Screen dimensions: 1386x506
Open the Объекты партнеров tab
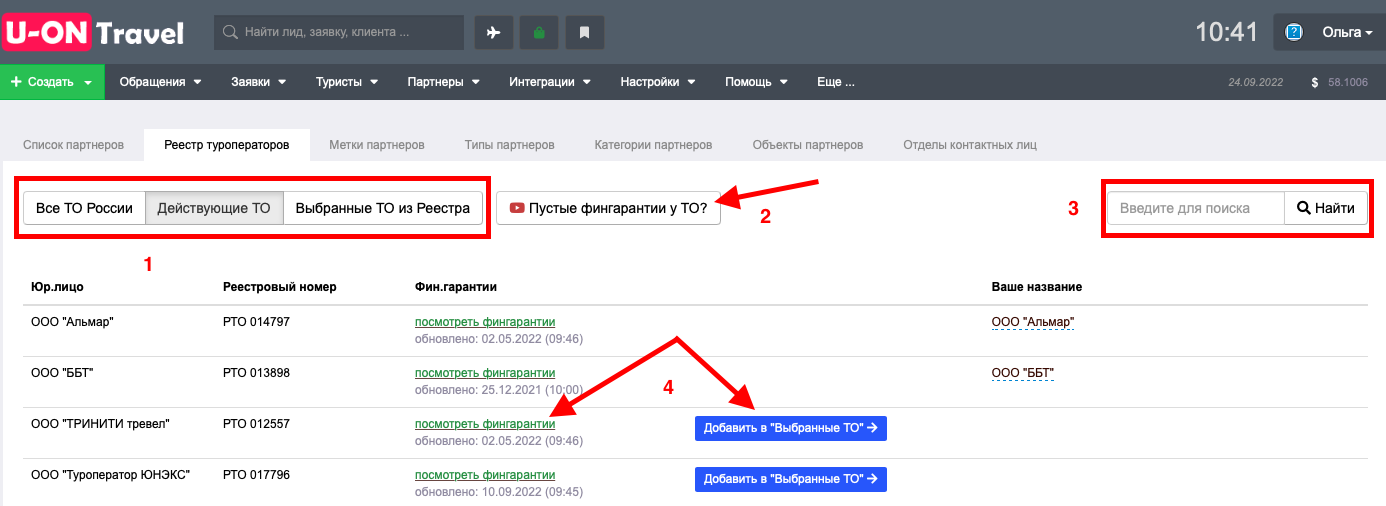[808, 145]
